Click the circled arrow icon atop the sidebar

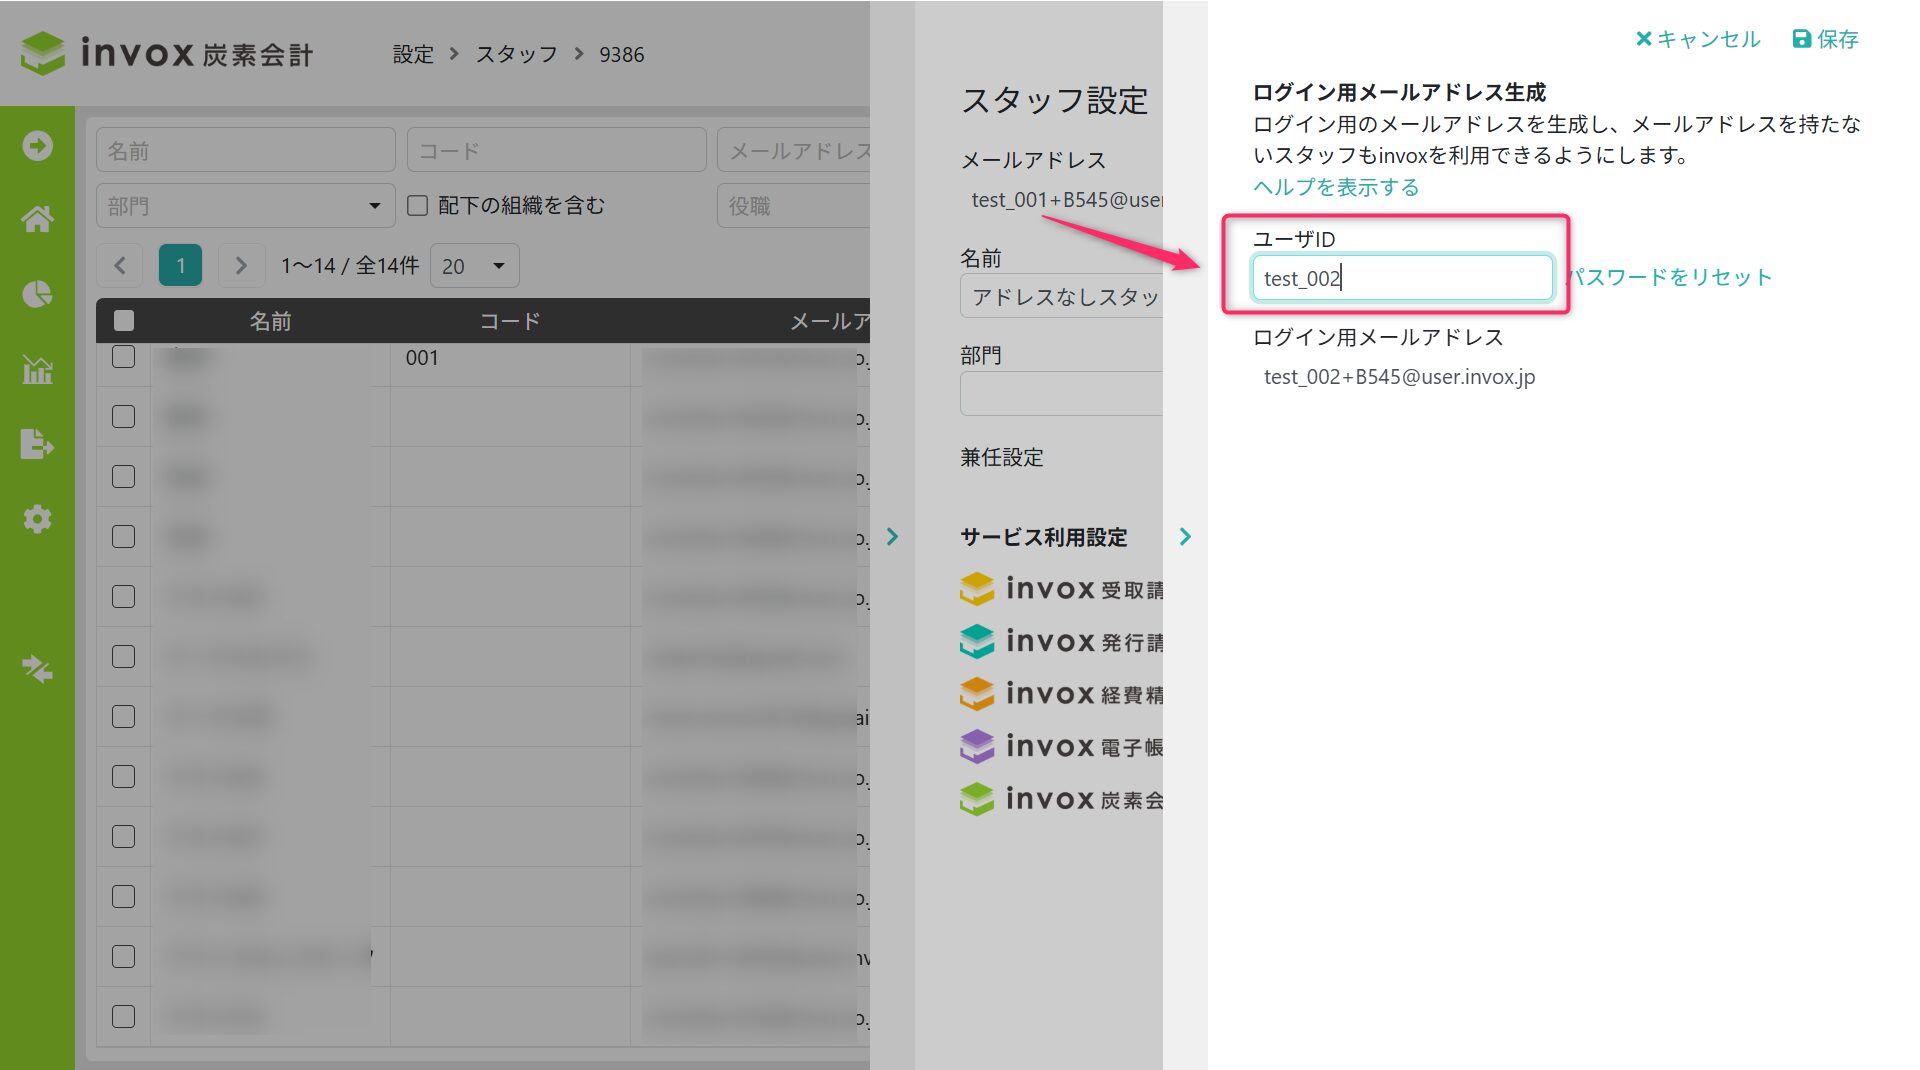pyautogui.click(x=38, y=146)
